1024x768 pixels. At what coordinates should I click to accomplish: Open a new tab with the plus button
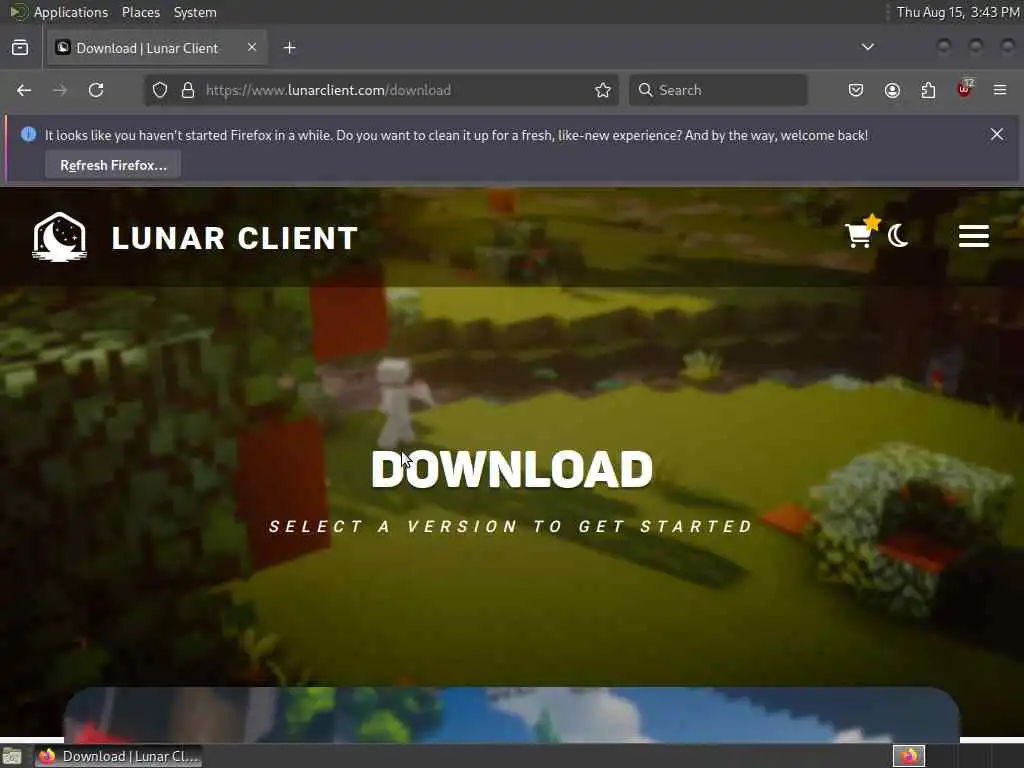(x=289, y=48)
